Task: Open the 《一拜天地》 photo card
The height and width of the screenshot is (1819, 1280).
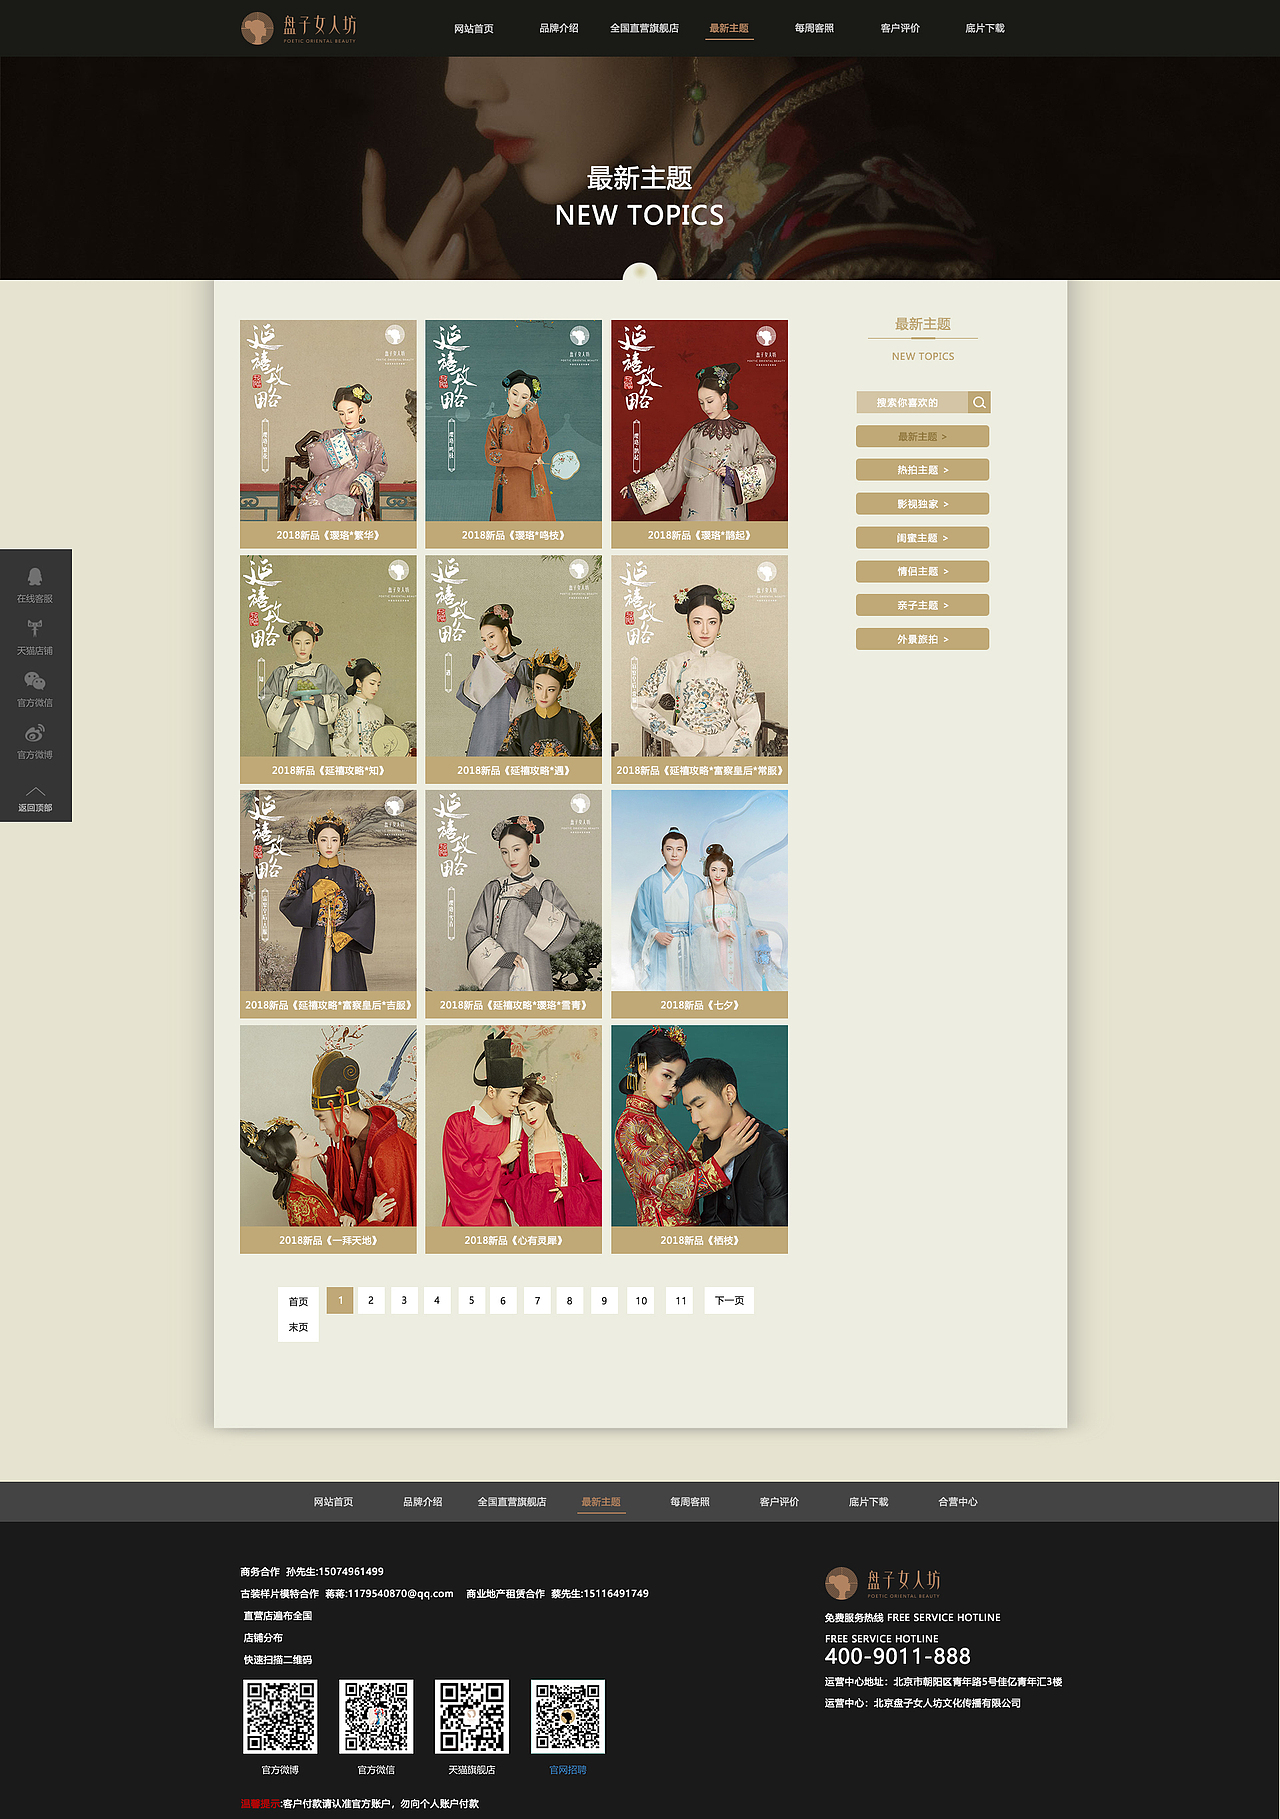Action: pos(328,1139)
